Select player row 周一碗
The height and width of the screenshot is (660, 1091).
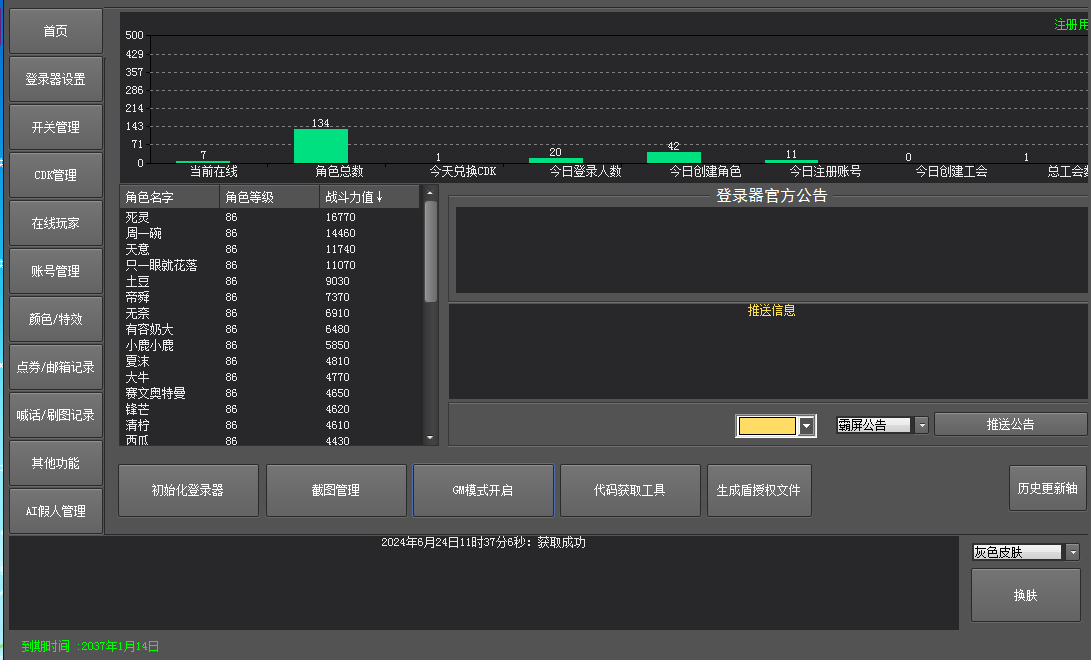click(x=144, y=233)
